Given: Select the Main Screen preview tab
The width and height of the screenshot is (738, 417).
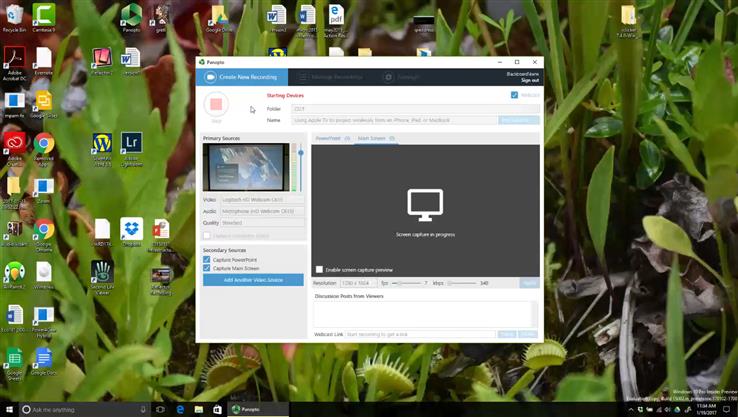Looking at the screenshot, I should tap(375, 138).
